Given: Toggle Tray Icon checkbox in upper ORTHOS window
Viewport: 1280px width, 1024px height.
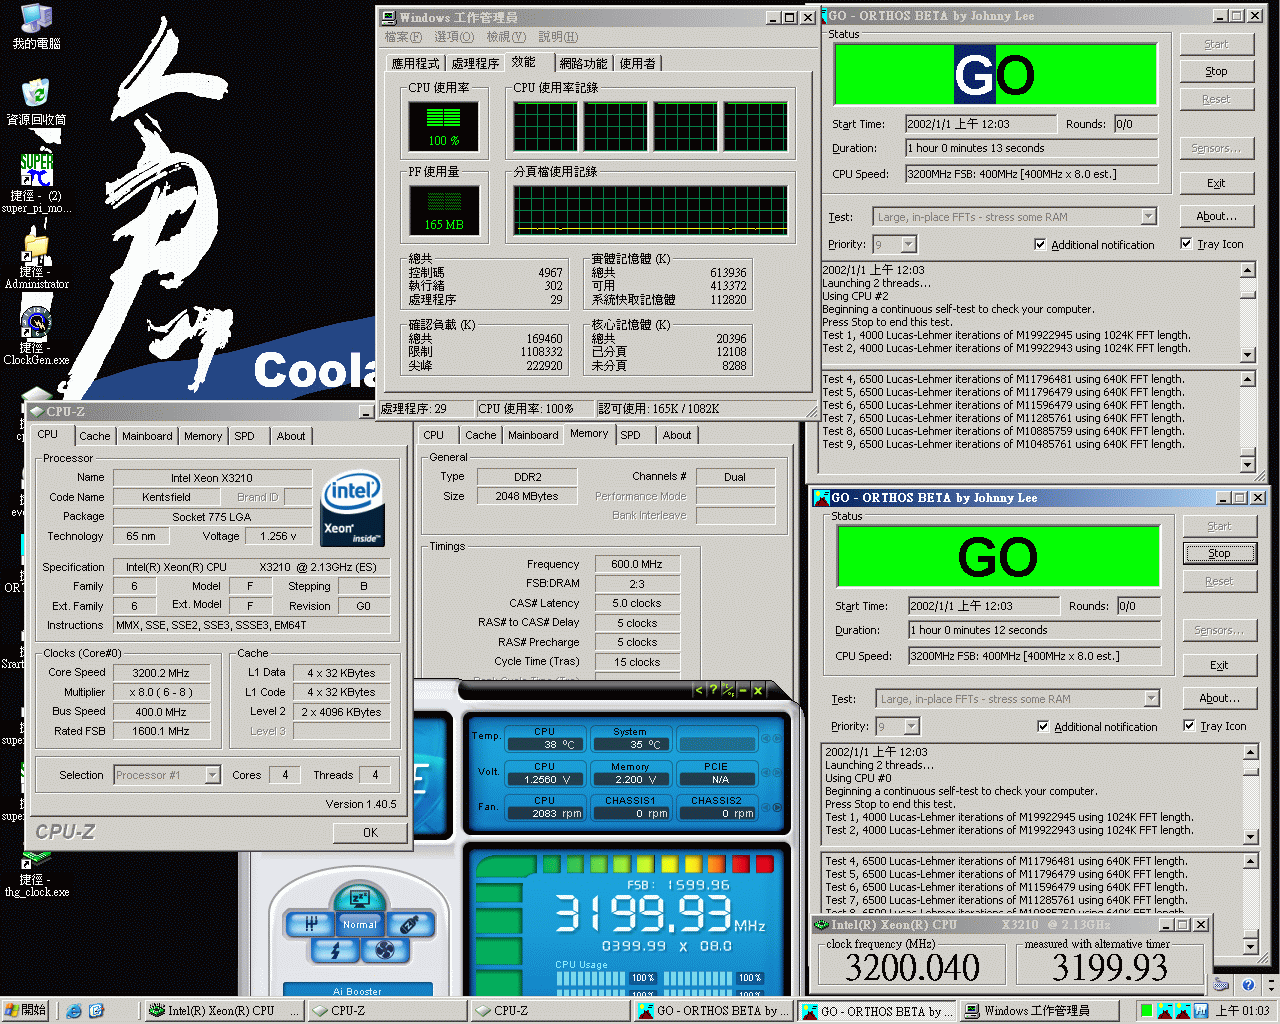Looking at the screenshot, I should (1186, 244).
